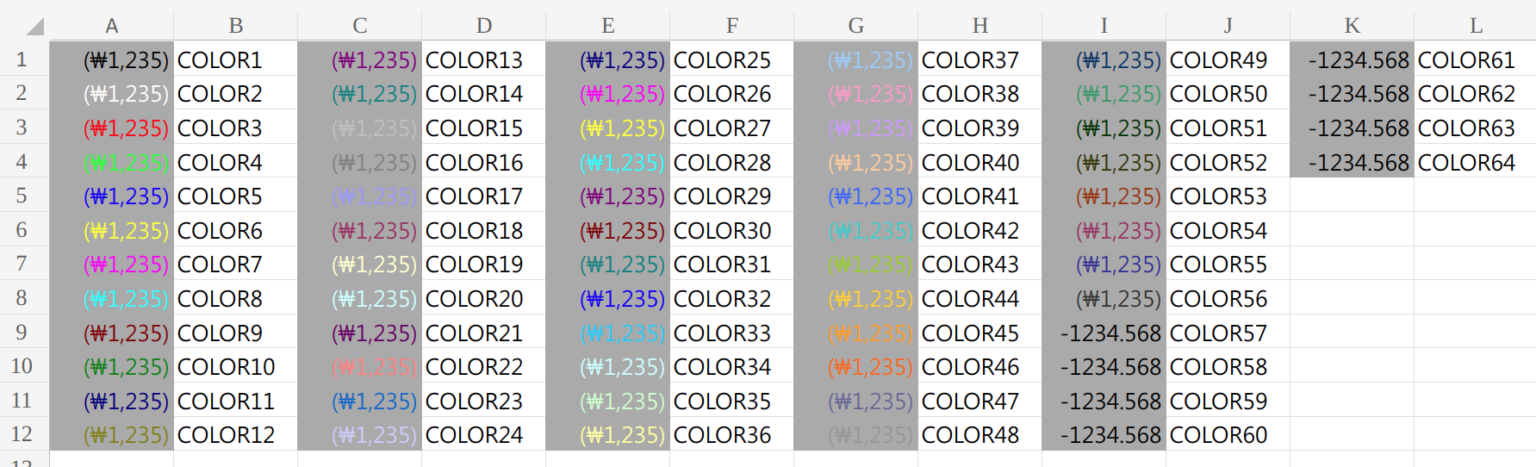Click the cell labeled COLOR27
Image resolution: width=1536 pixels, height=467 pixels.
point(732,128)
